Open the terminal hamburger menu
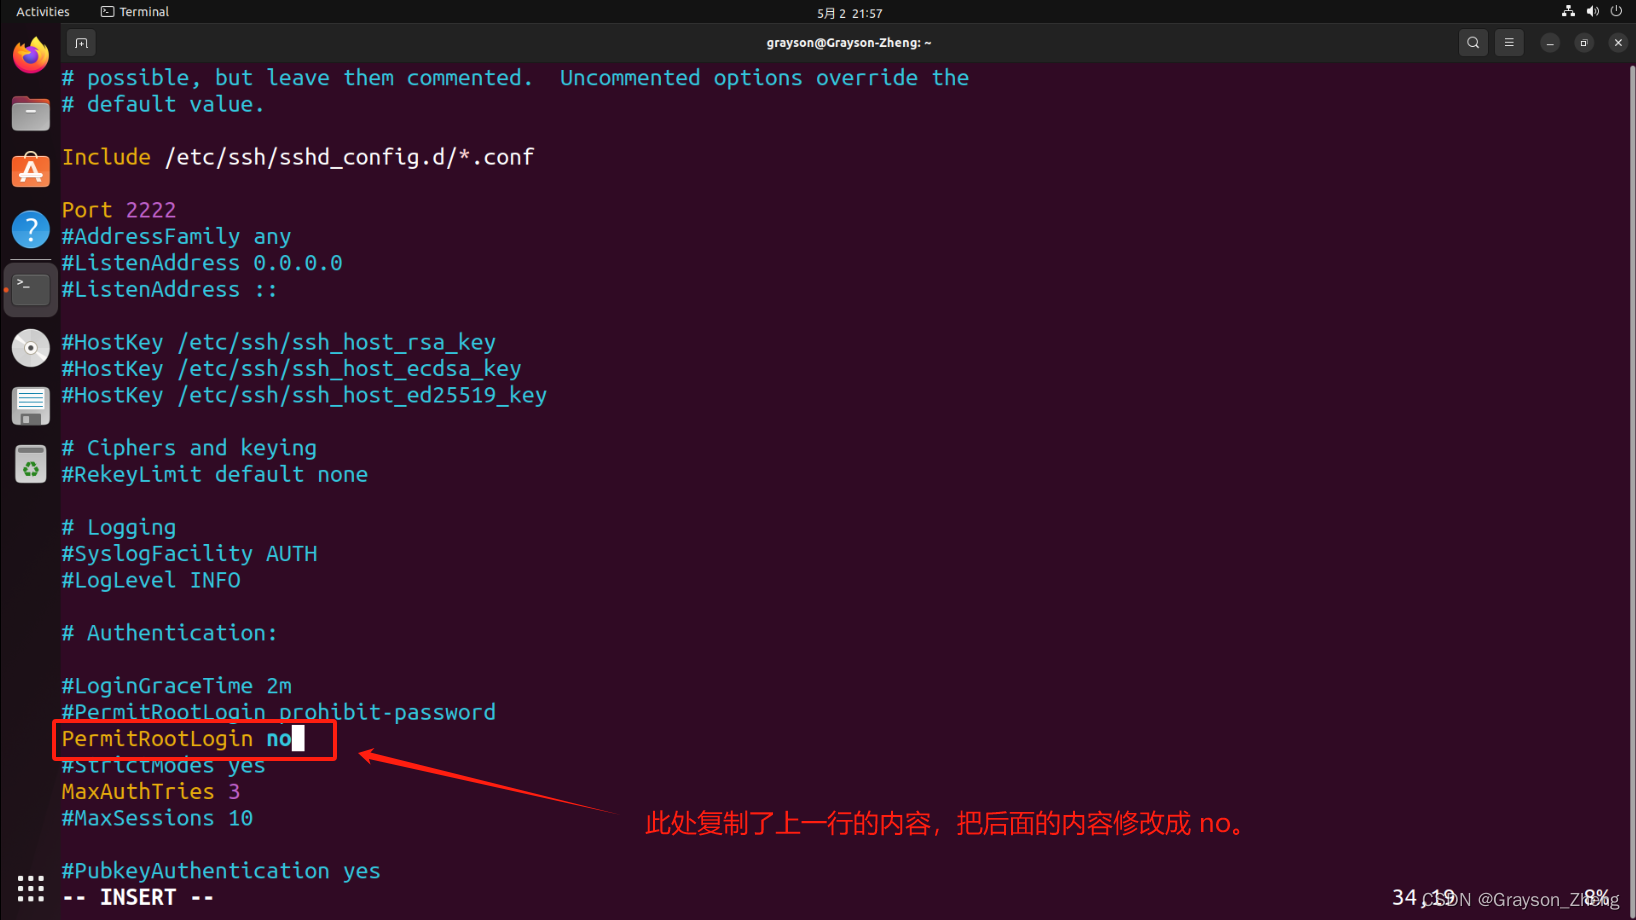 1509,43
